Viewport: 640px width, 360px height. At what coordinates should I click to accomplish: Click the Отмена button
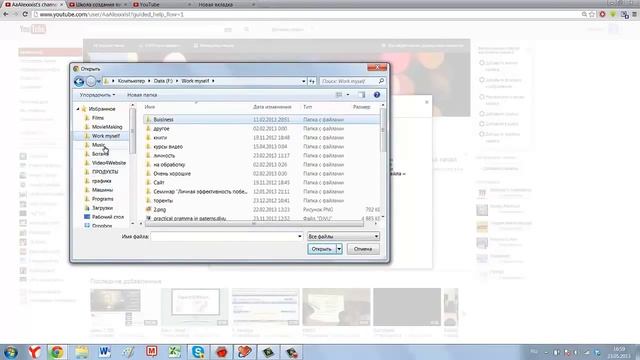[x=363, y=249]
